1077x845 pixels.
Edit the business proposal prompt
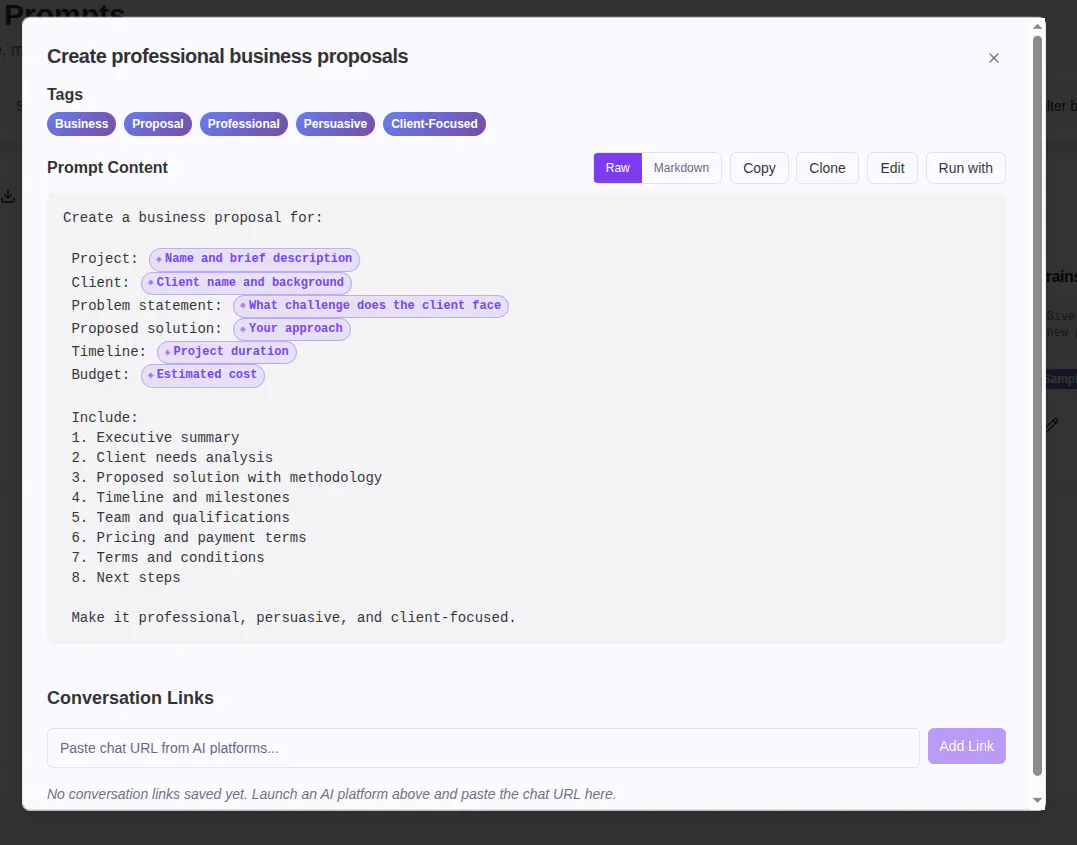(892, 168)
